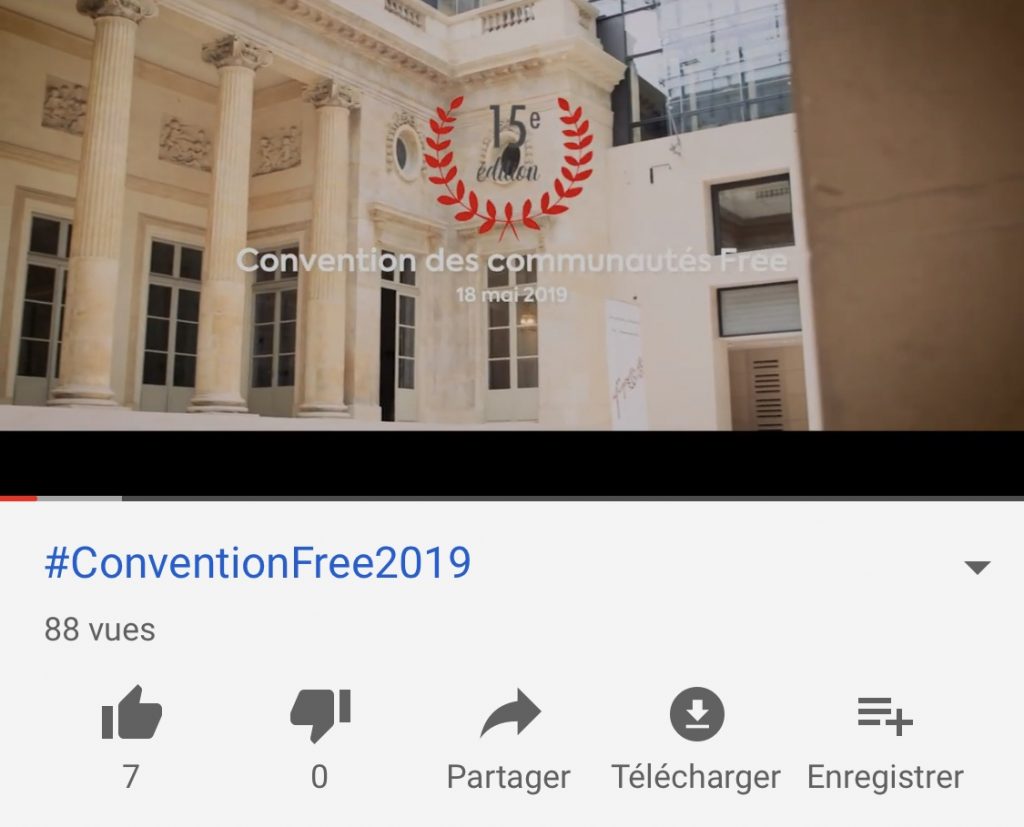Seek to the dark unplayed progress bar portion

click(x=573, y=498)
